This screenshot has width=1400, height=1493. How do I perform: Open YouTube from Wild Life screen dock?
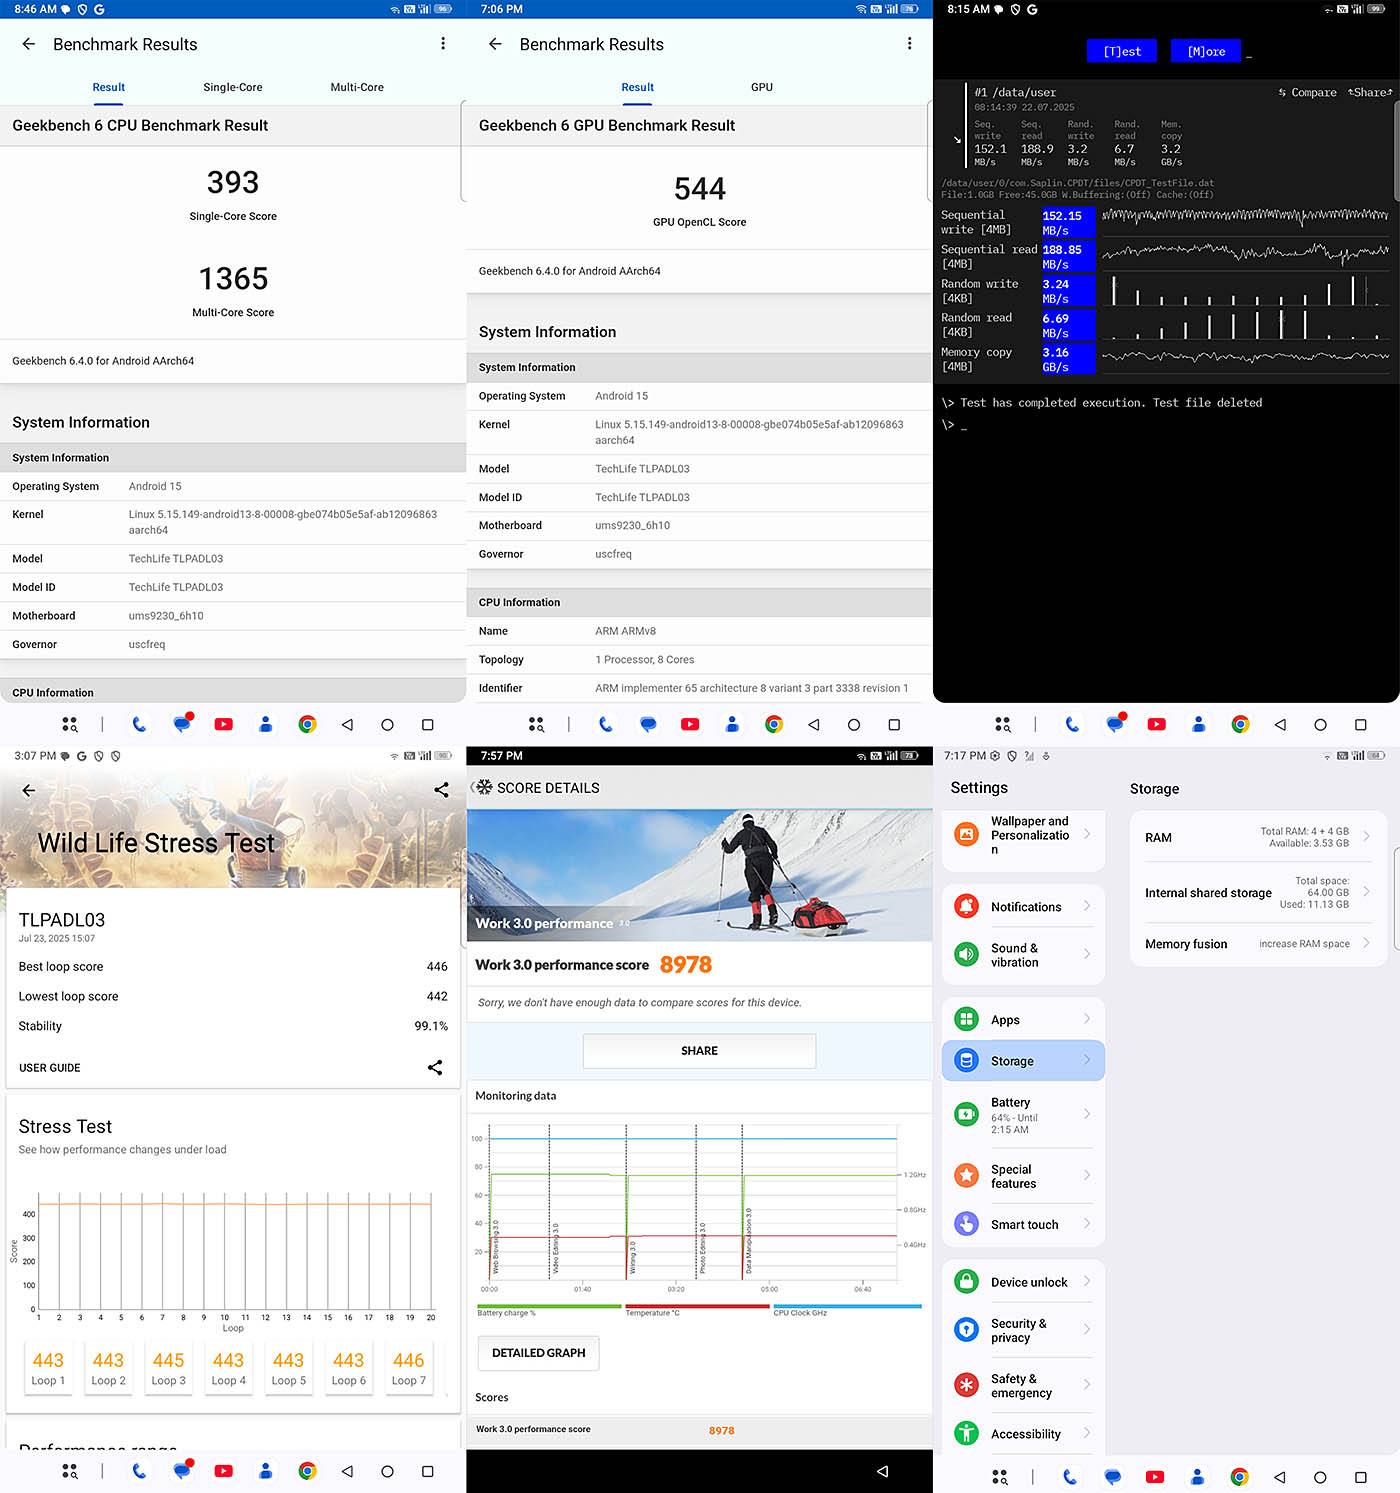(x=224, y=1471)
